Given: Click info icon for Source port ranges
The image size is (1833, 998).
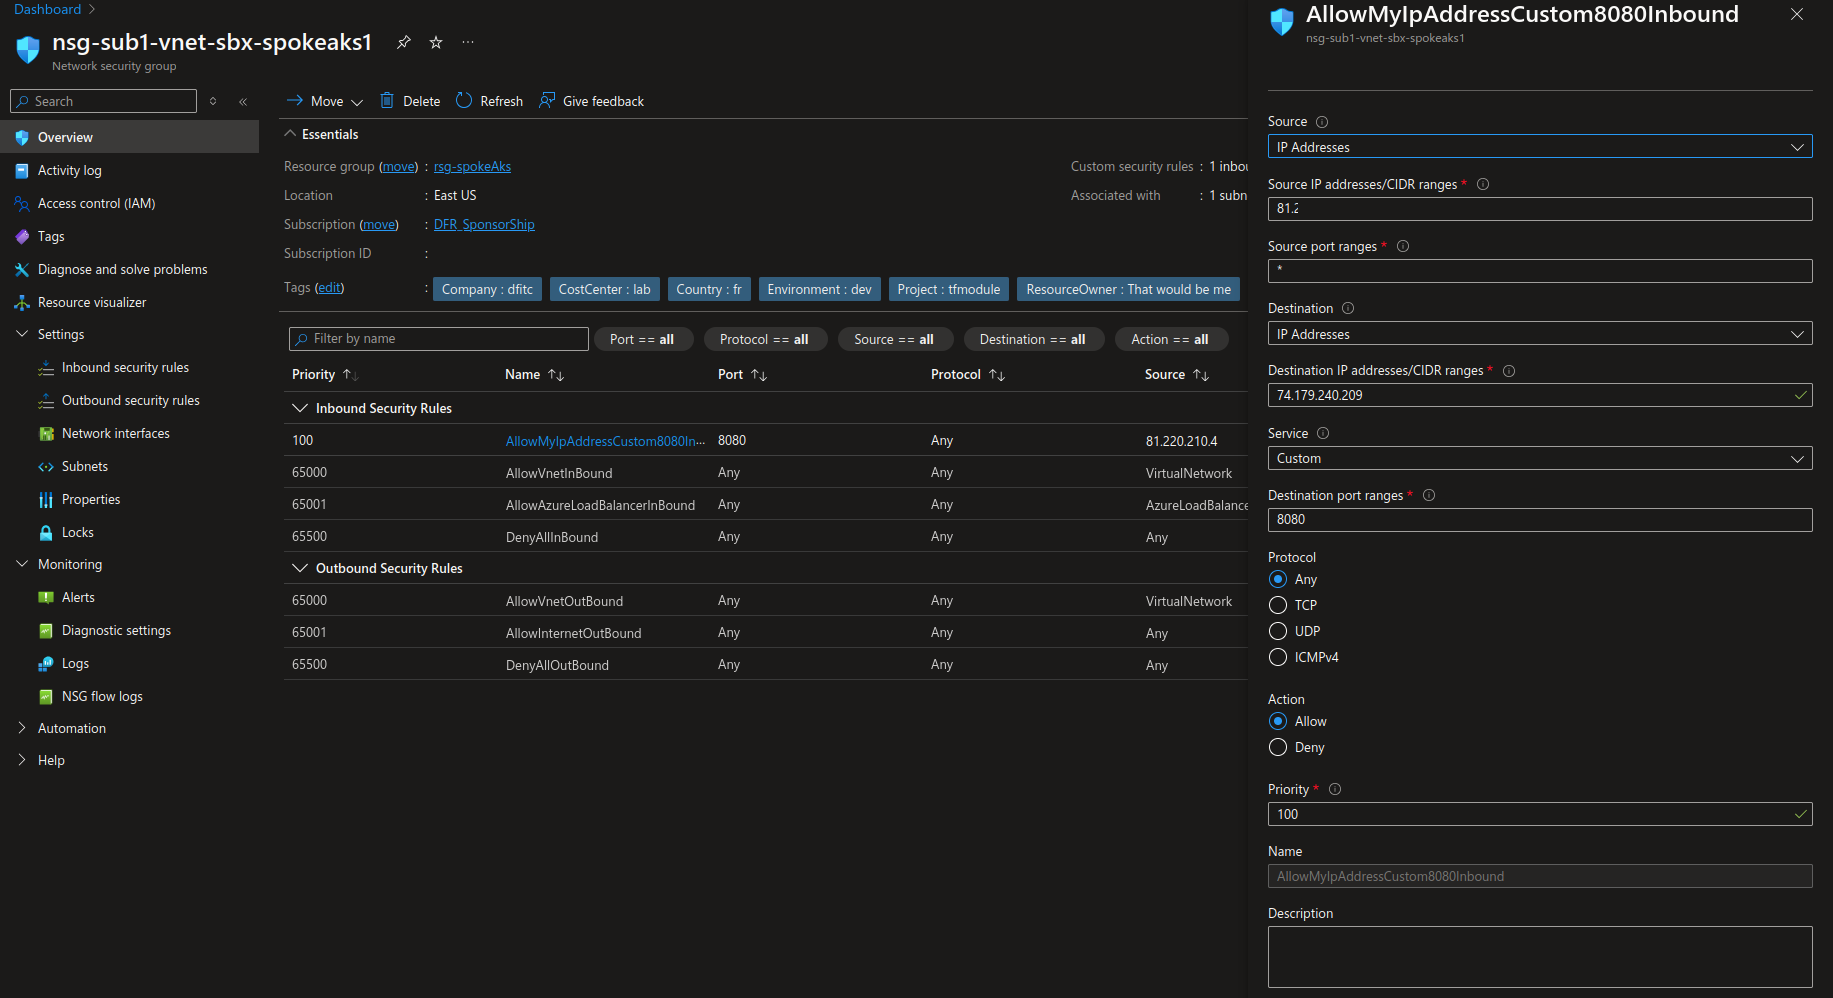Looking at the screenshot, I should click(x=1403, y=246).
